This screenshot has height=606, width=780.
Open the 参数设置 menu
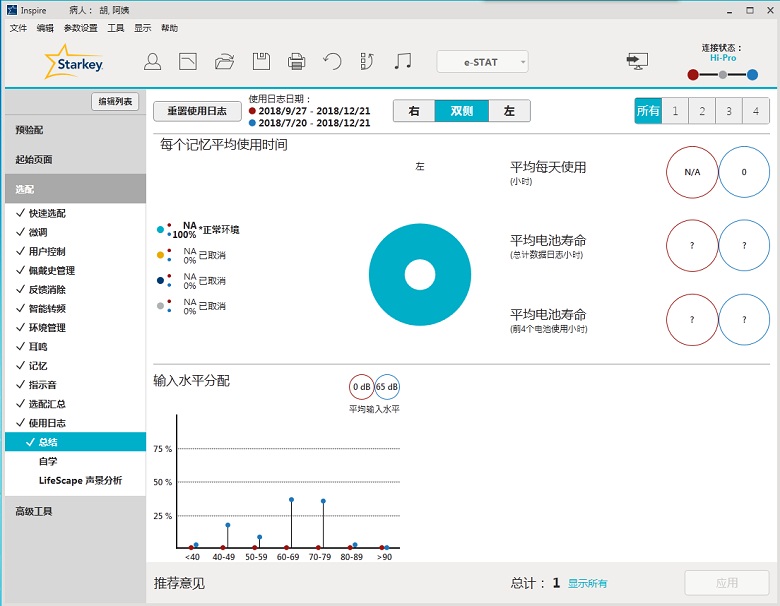[81, 28]
